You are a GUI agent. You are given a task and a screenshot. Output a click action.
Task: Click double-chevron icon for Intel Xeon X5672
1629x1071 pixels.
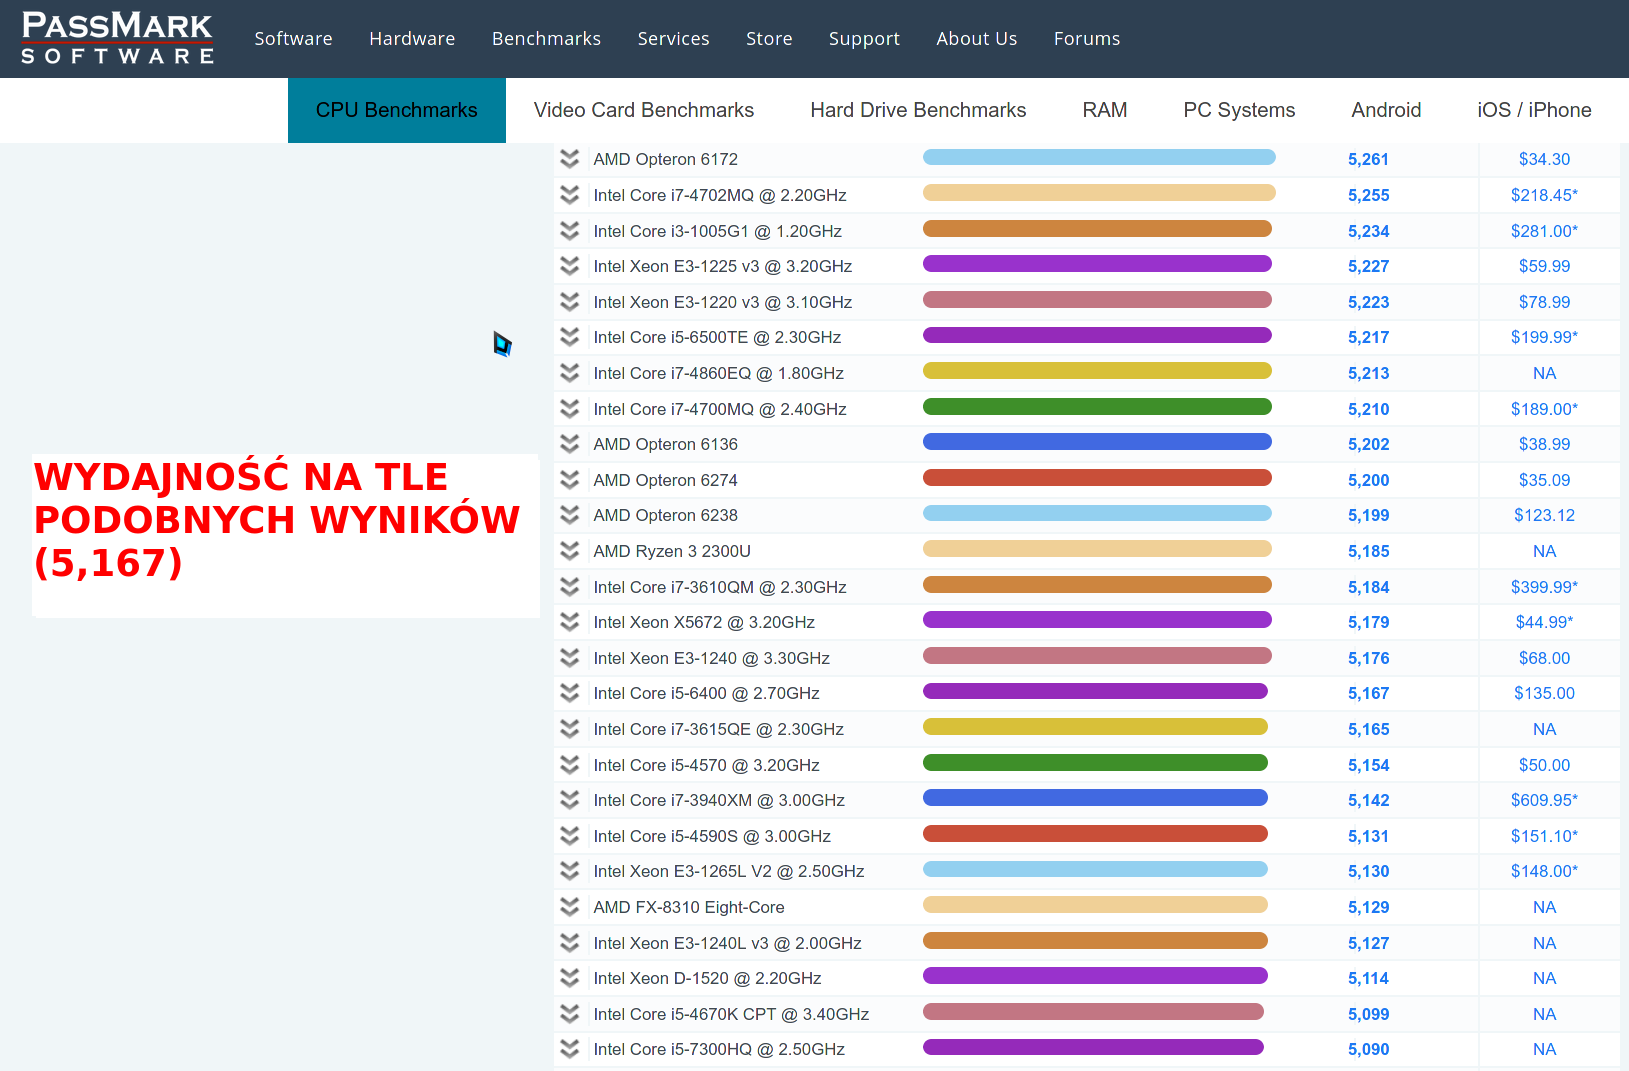point(570,622)
